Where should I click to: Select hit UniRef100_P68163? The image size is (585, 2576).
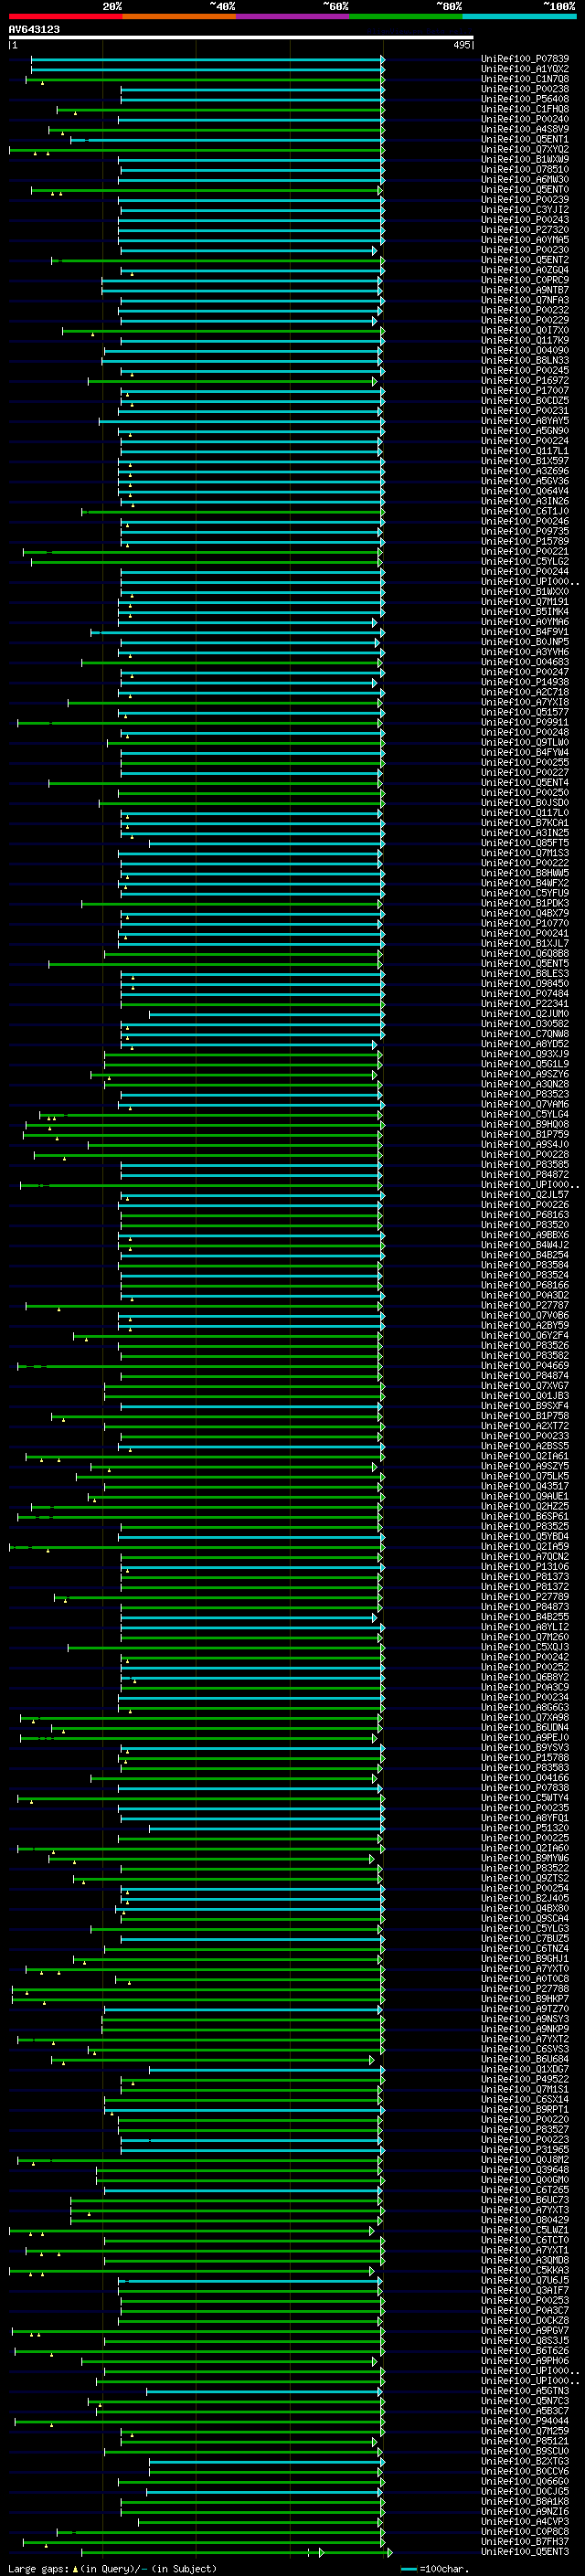point(525,1215)
